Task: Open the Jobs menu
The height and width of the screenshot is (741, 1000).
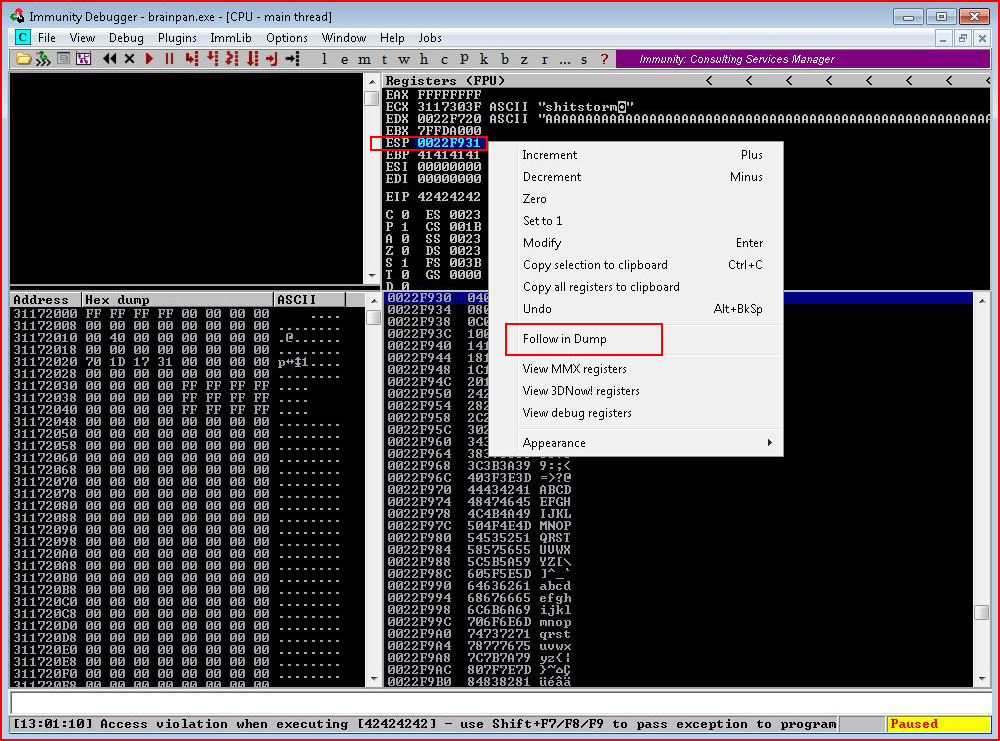Action: tap(430, 38)
